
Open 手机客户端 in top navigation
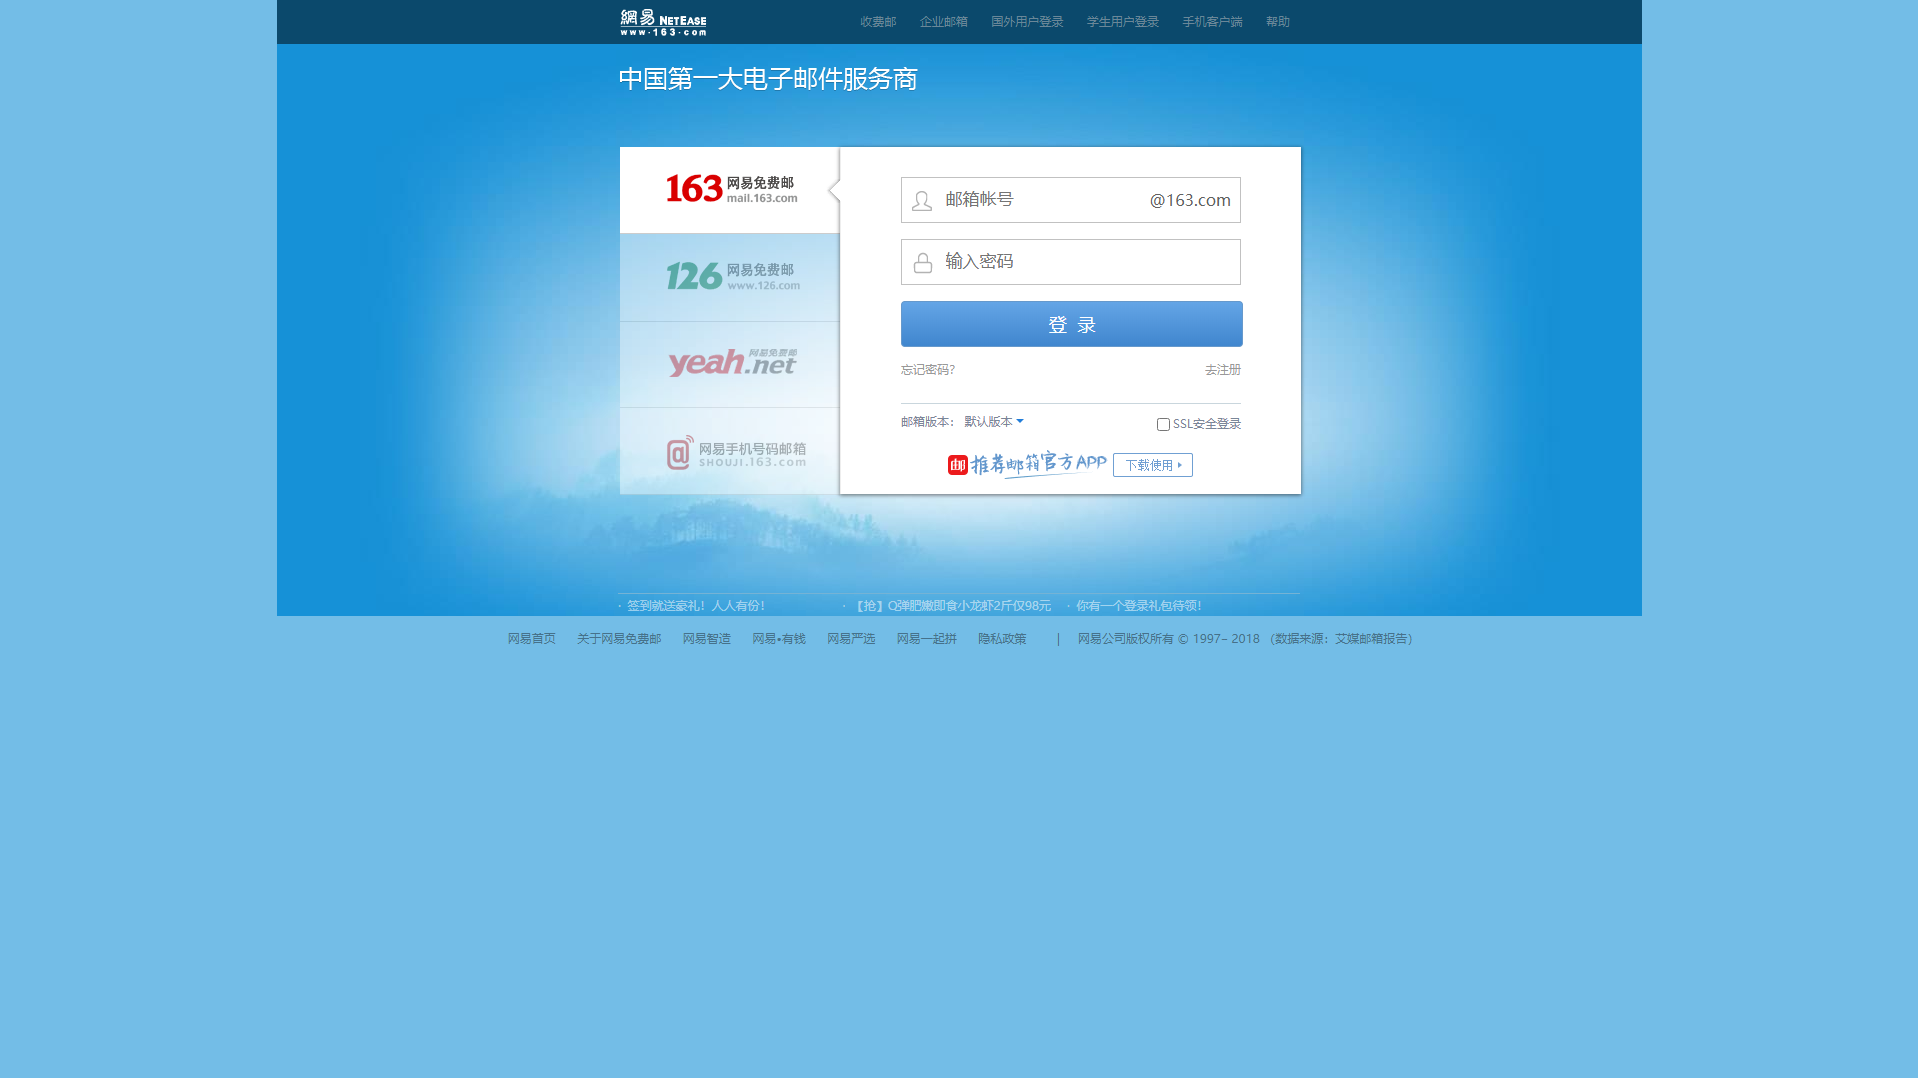1212,22
